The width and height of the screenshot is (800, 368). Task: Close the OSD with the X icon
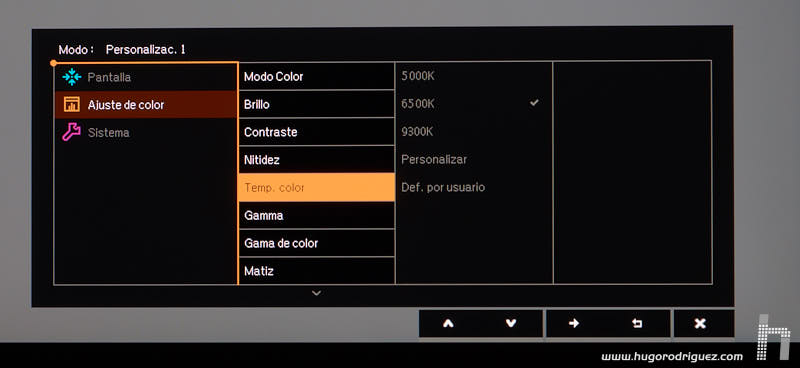tap(700, 324)
